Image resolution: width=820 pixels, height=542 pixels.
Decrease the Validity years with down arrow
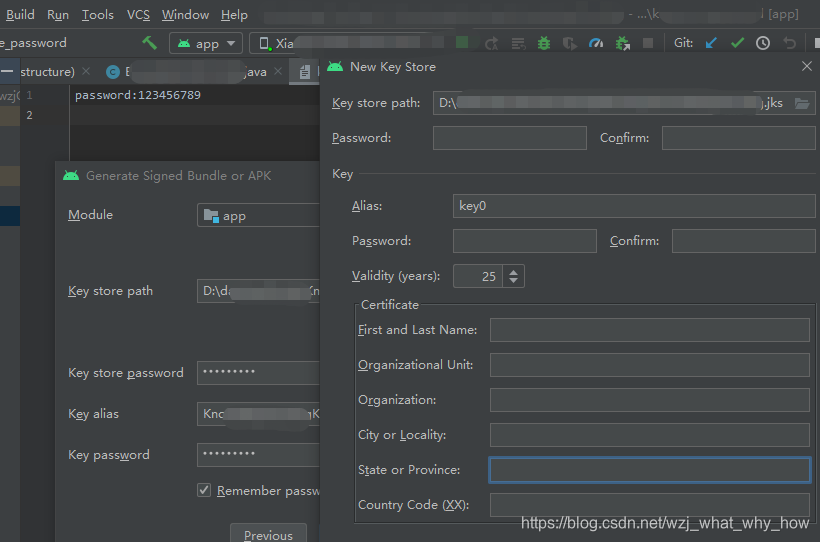514,281
